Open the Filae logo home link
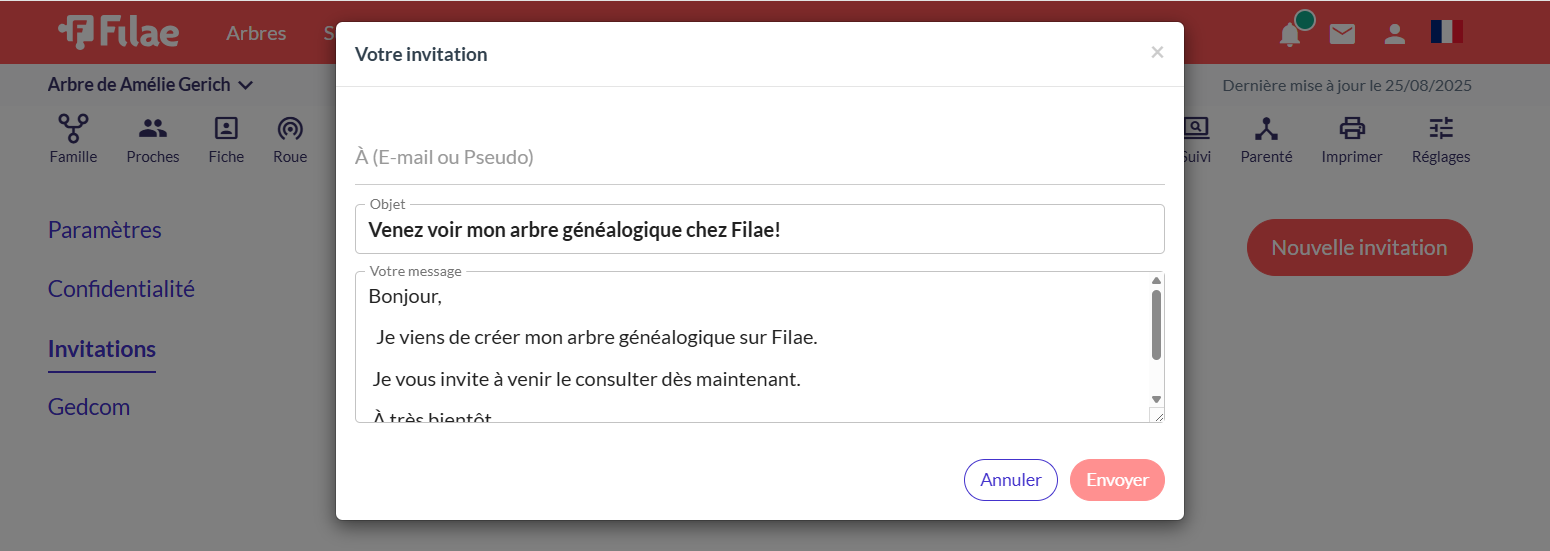The image size is (1550, 551). pos(119,32)
